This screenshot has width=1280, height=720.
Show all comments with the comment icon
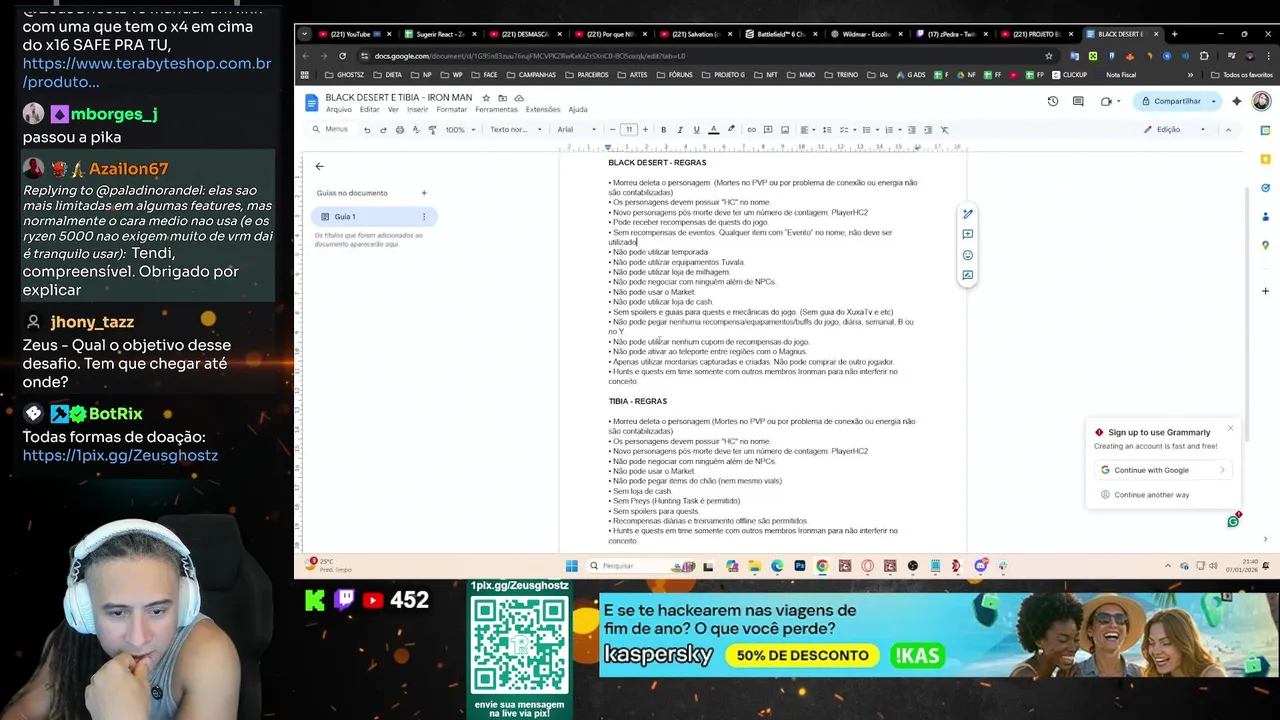point(1078,101)
